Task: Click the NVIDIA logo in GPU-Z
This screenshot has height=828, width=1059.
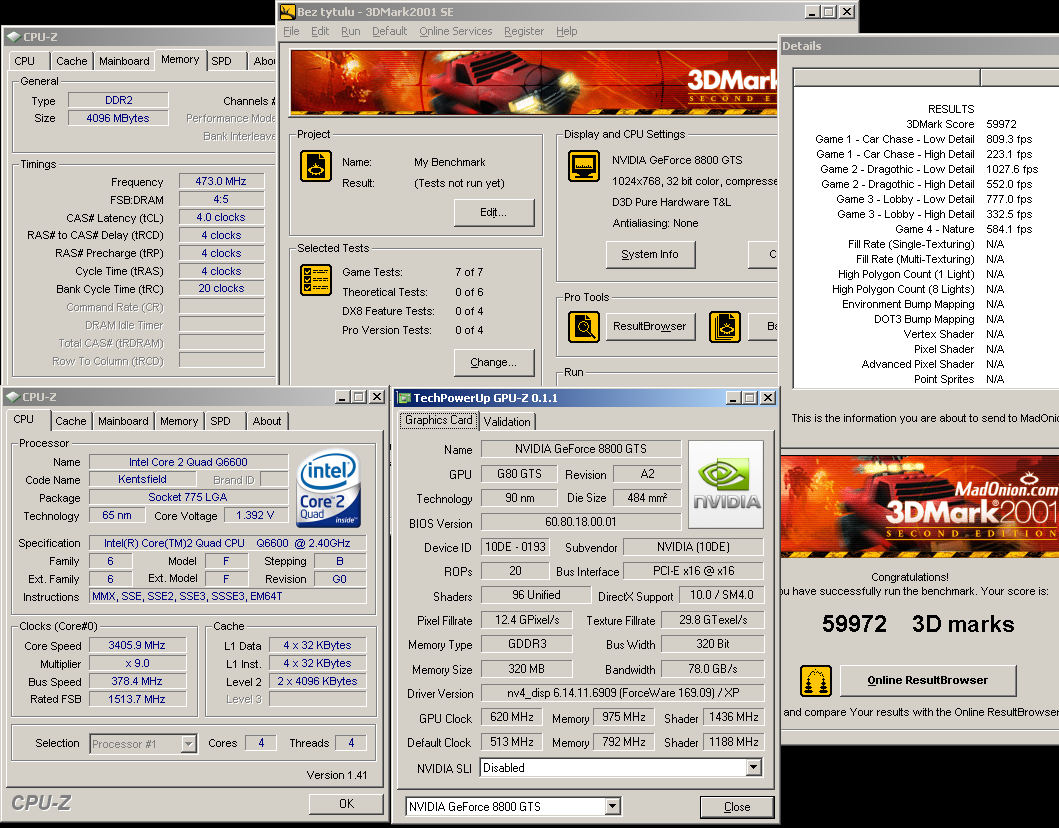Action: click(x=726, y=484)
